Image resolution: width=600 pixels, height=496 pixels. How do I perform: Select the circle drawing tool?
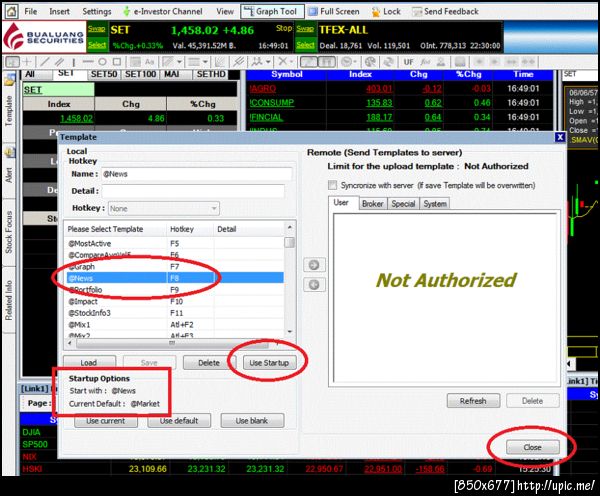(x=102, y=62)
